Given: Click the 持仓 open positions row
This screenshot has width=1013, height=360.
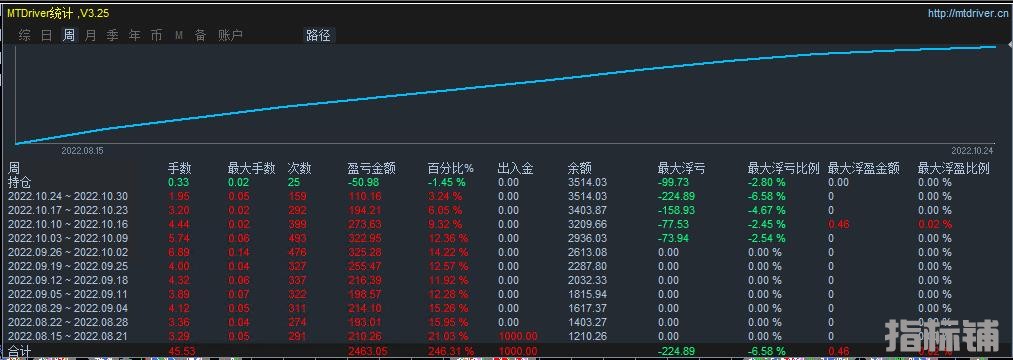Looking at the screenshot, I should coord(506,182).
